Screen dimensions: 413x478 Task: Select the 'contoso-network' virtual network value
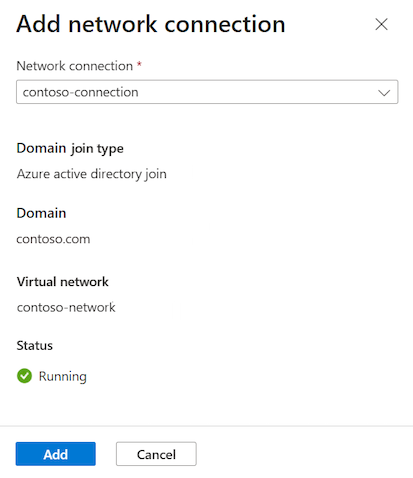[66, 307]
